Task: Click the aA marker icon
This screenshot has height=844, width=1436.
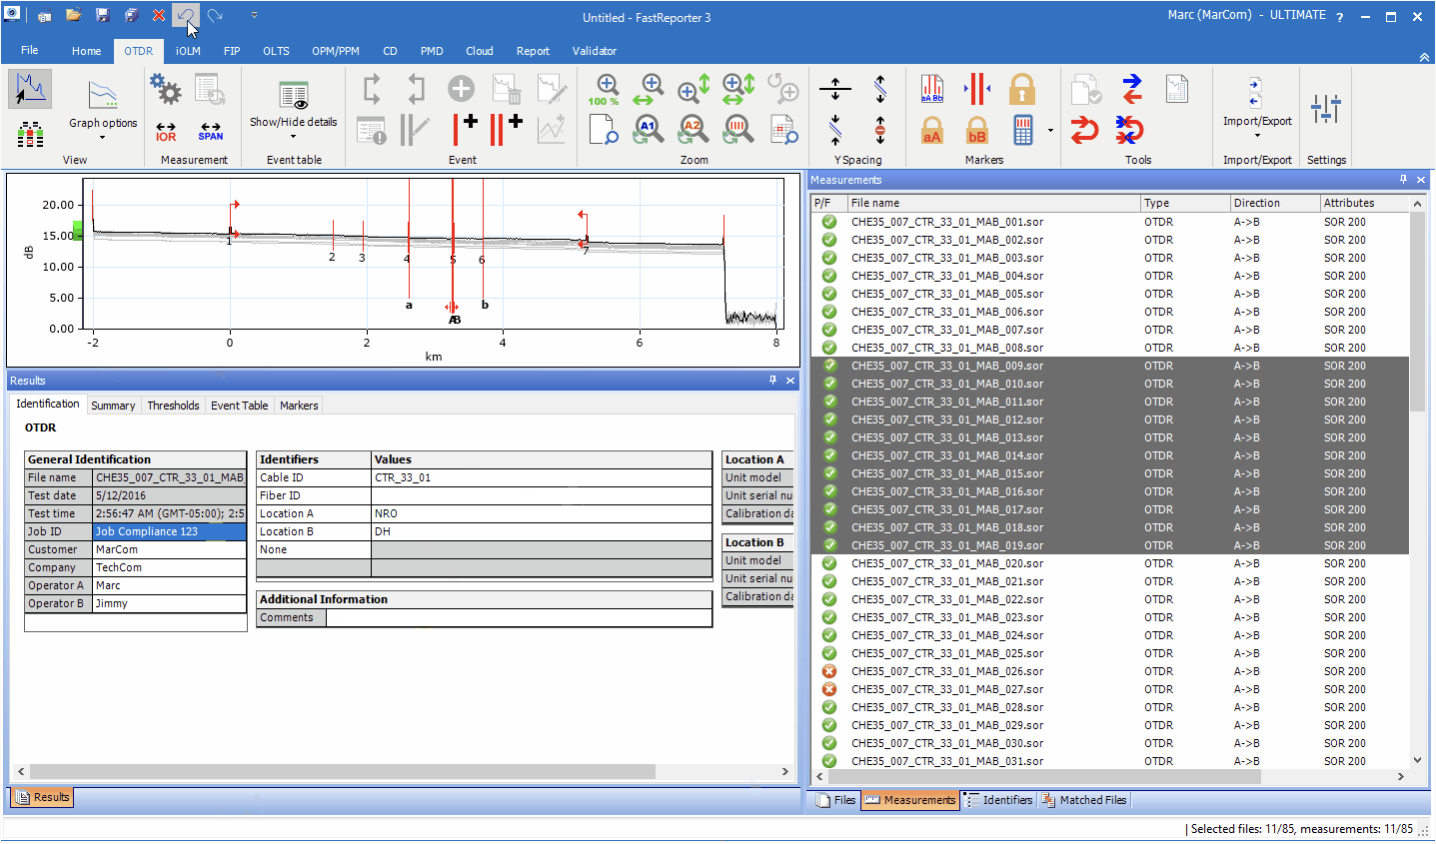Action: pyautogui.click(x=932, y=130)
